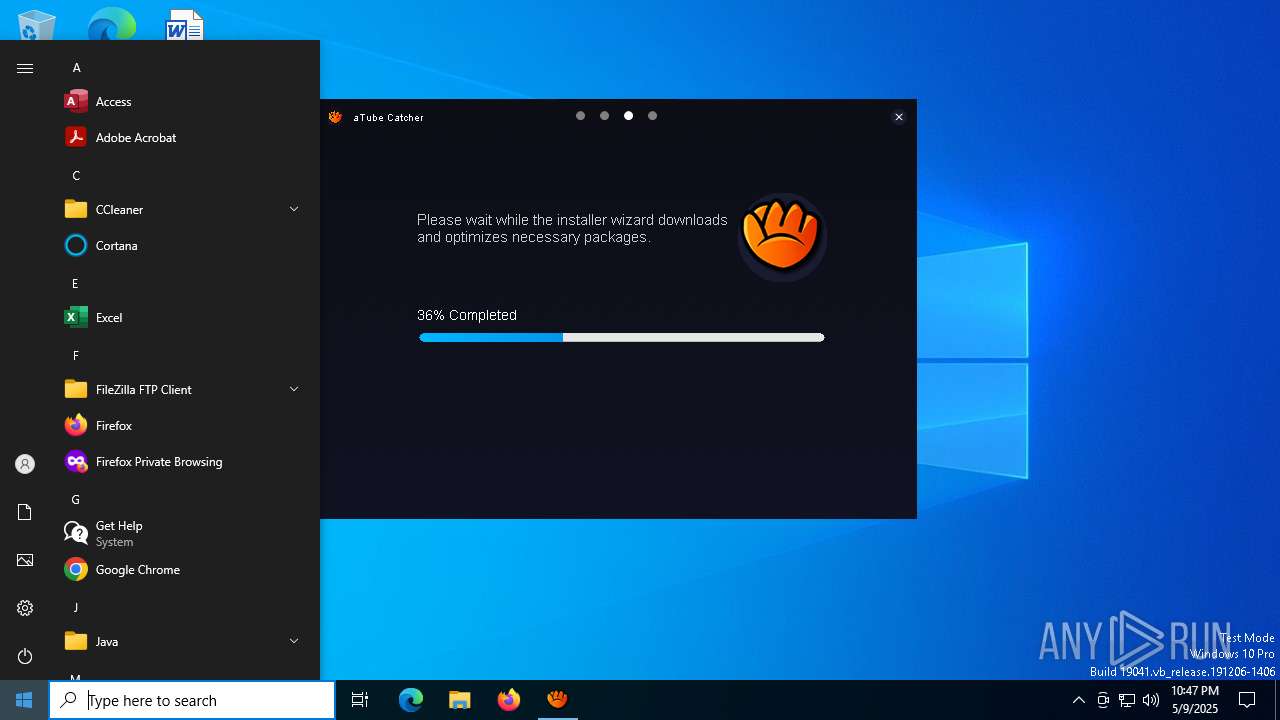Expand the Java folder chevron
This screenshot has height=720, width=1280.
(x=294, y=641)
